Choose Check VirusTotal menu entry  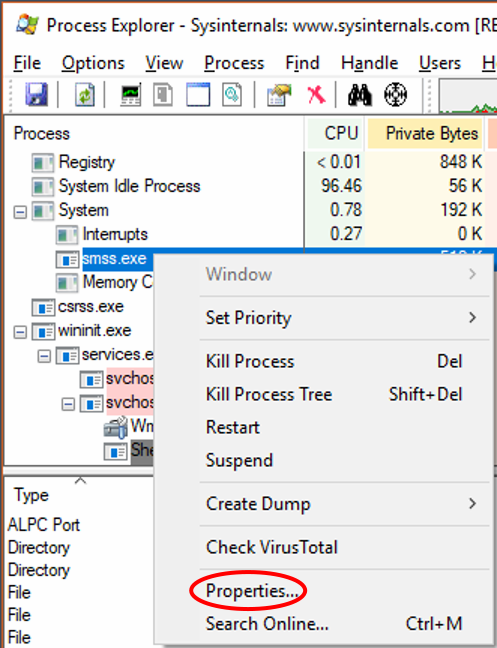[x=325, y=547]
